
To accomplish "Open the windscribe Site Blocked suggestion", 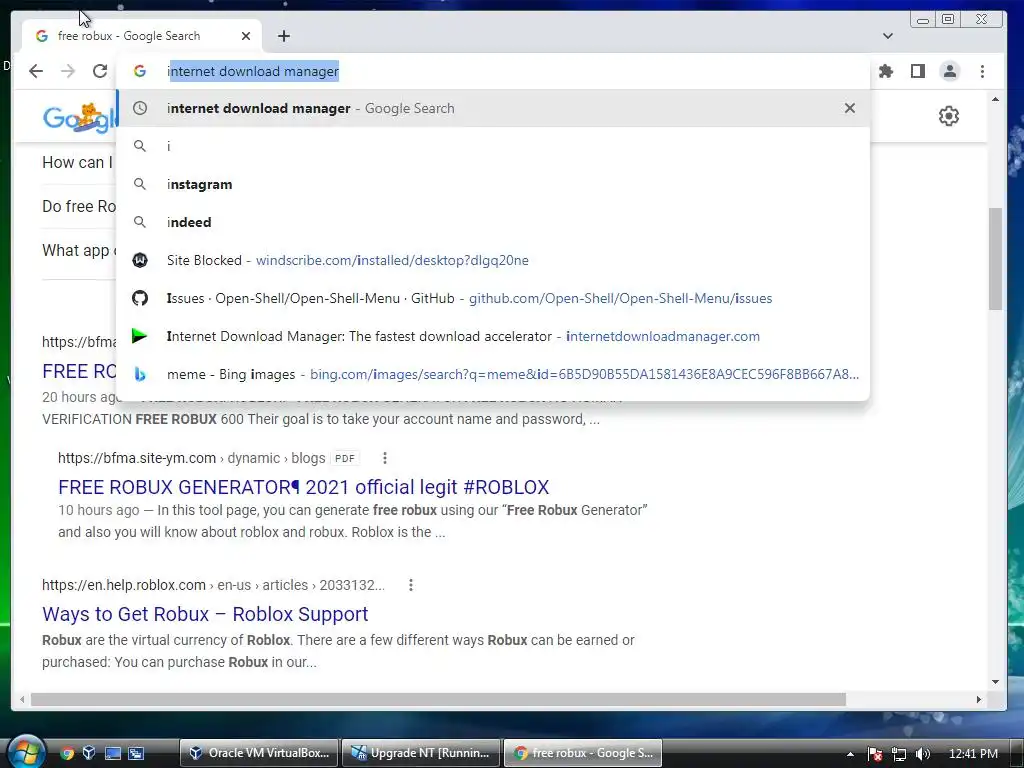I will [493, 260].
